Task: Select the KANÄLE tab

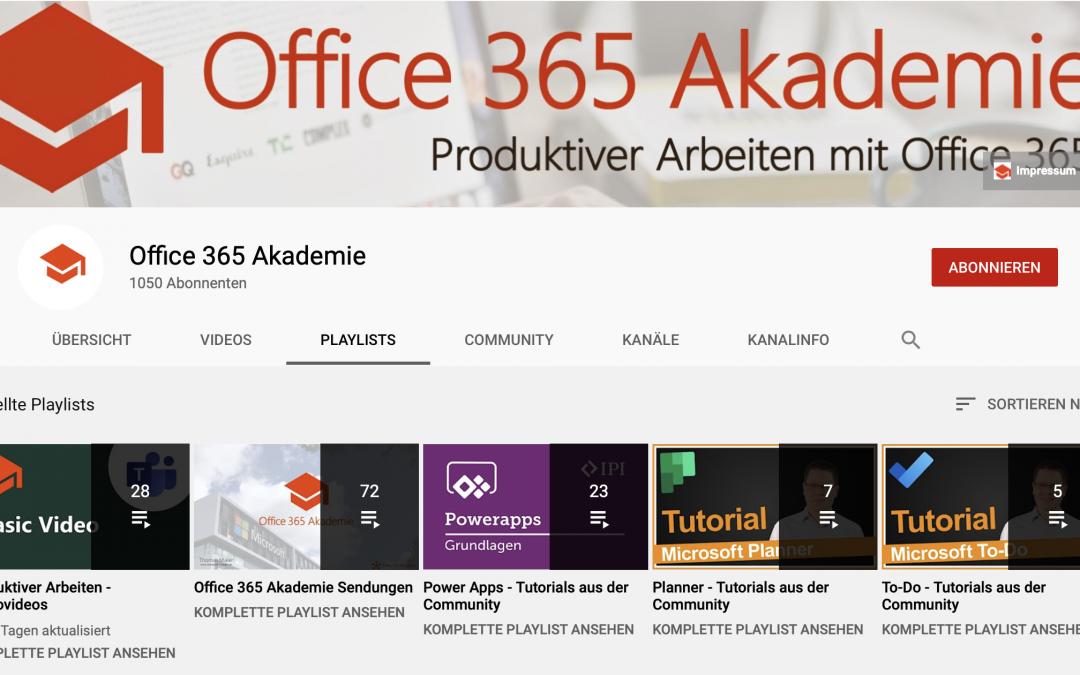Action: click(x=650, y=340)
